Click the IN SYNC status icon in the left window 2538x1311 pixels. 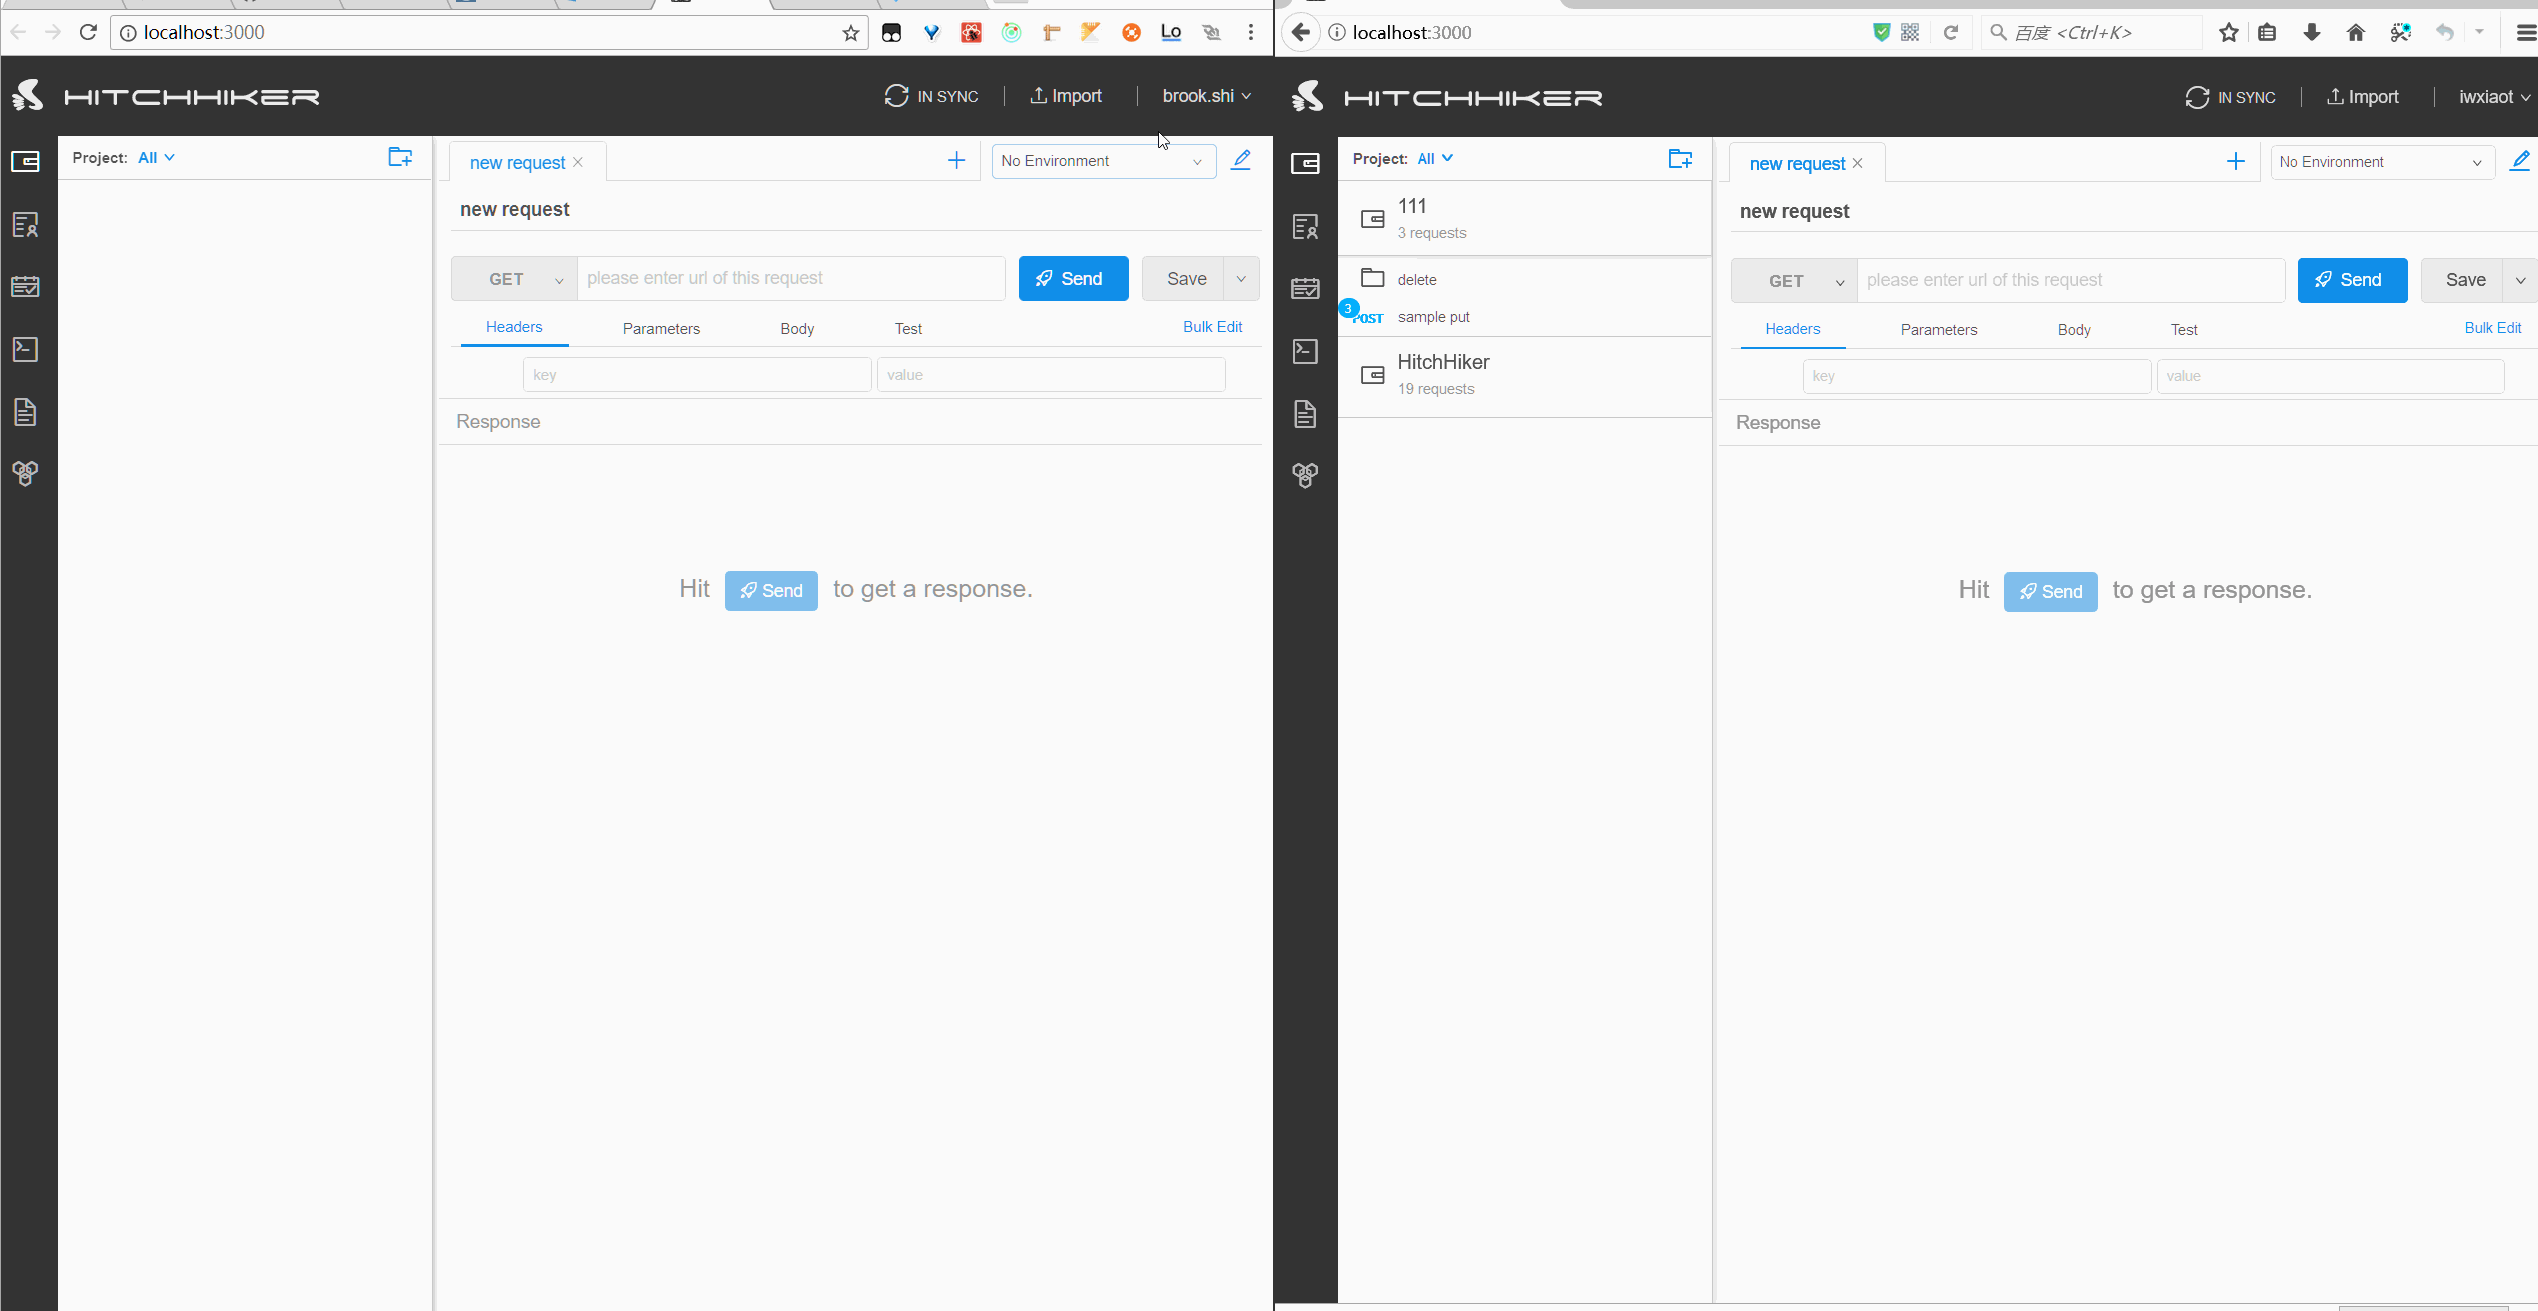tap(896, 96)
